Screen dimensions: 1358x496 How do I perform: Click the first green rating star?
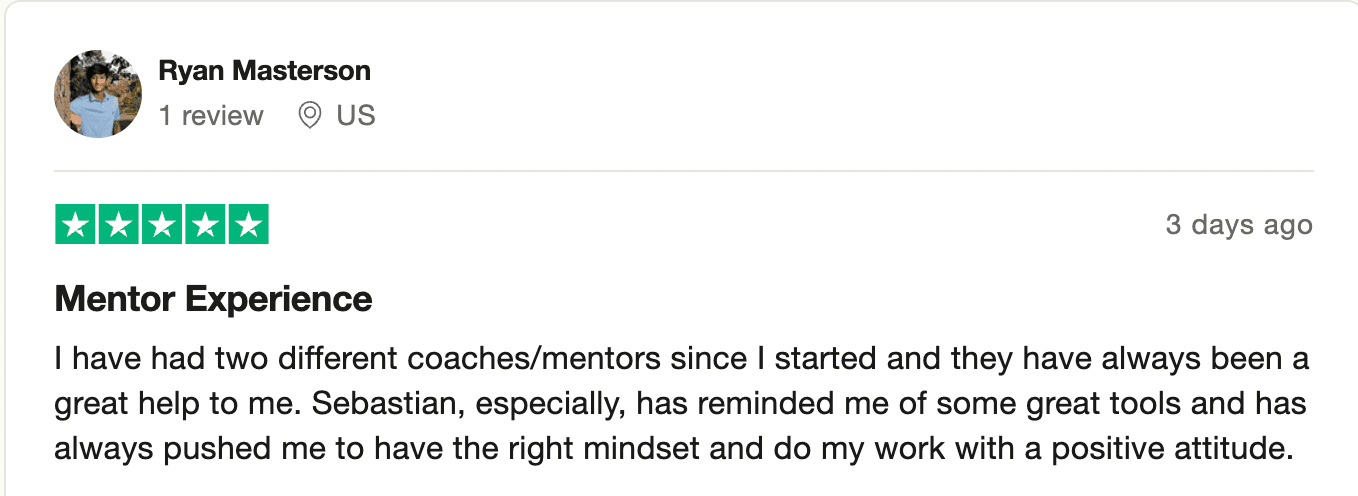75,225
